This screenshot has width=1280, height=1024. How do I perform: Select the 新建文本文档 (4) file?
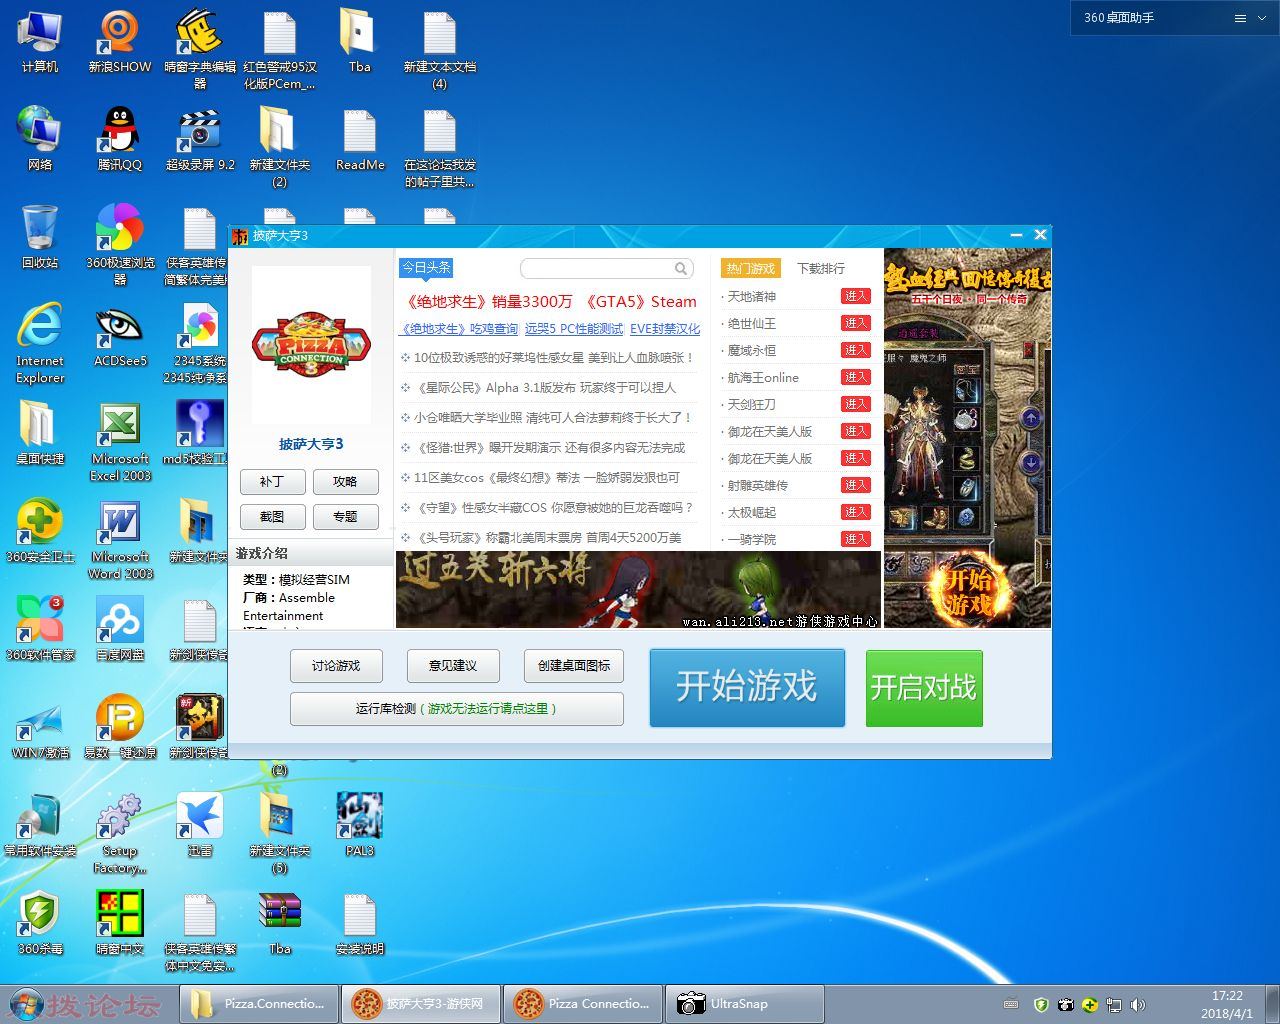coord(439,50)
